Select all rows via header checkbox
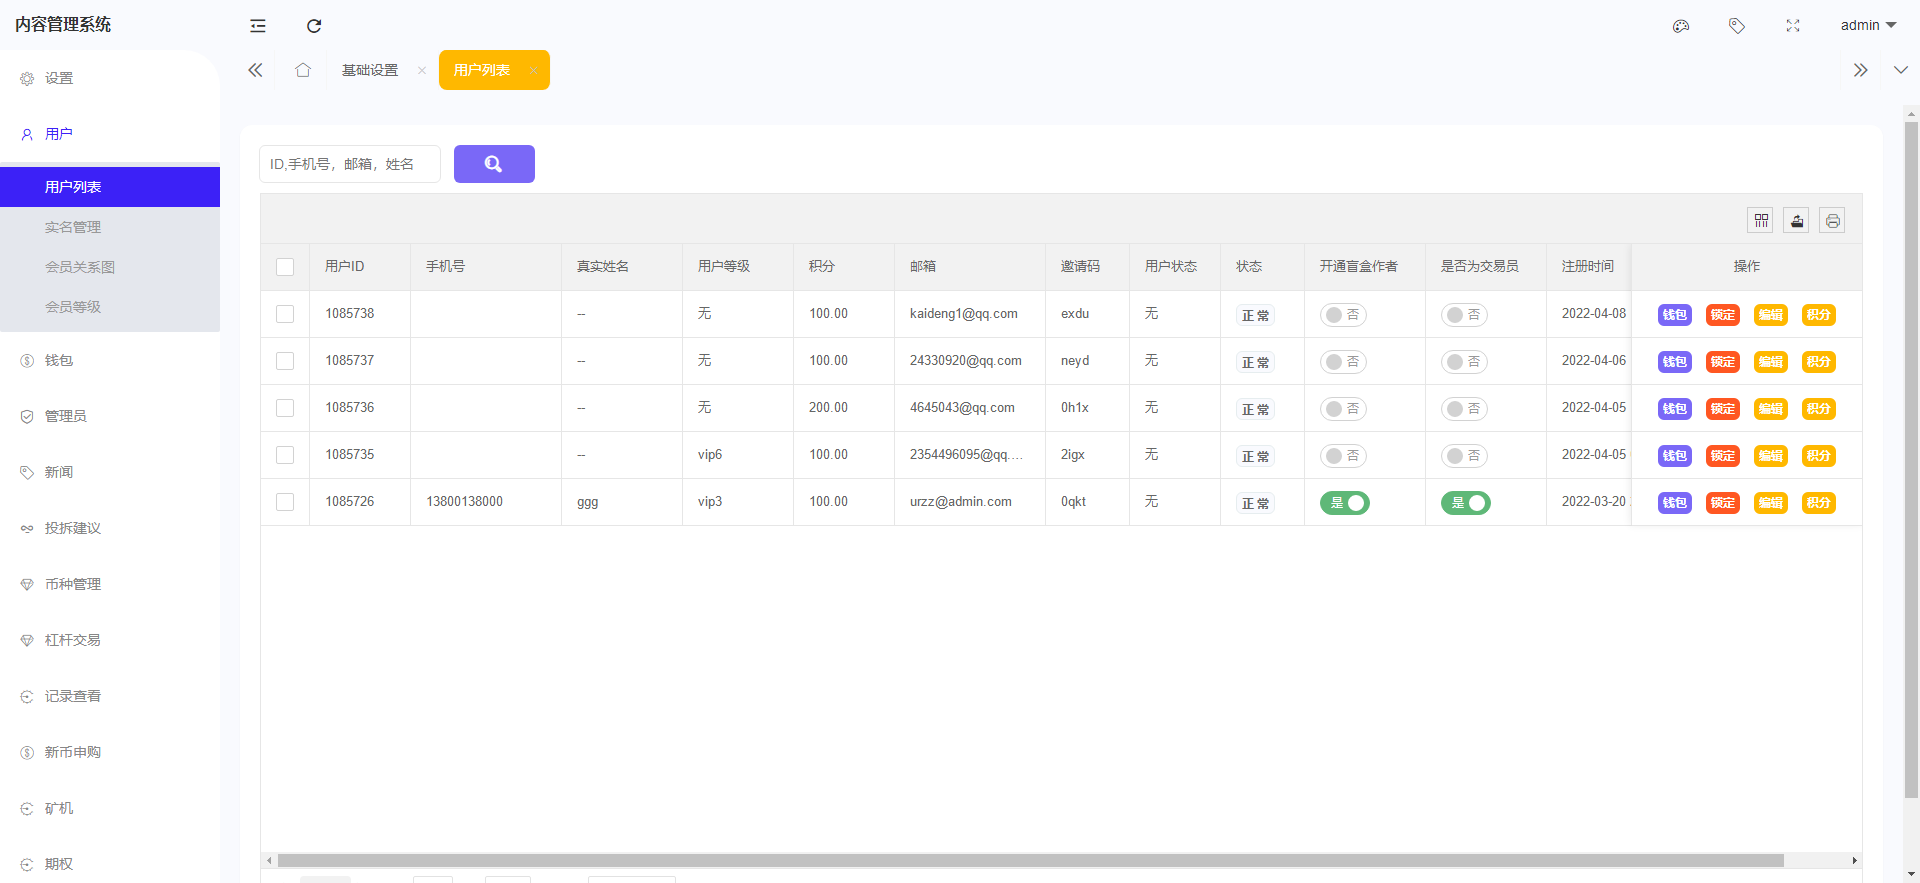Viewport: 1920px width, 883px height. coord(285,267)
